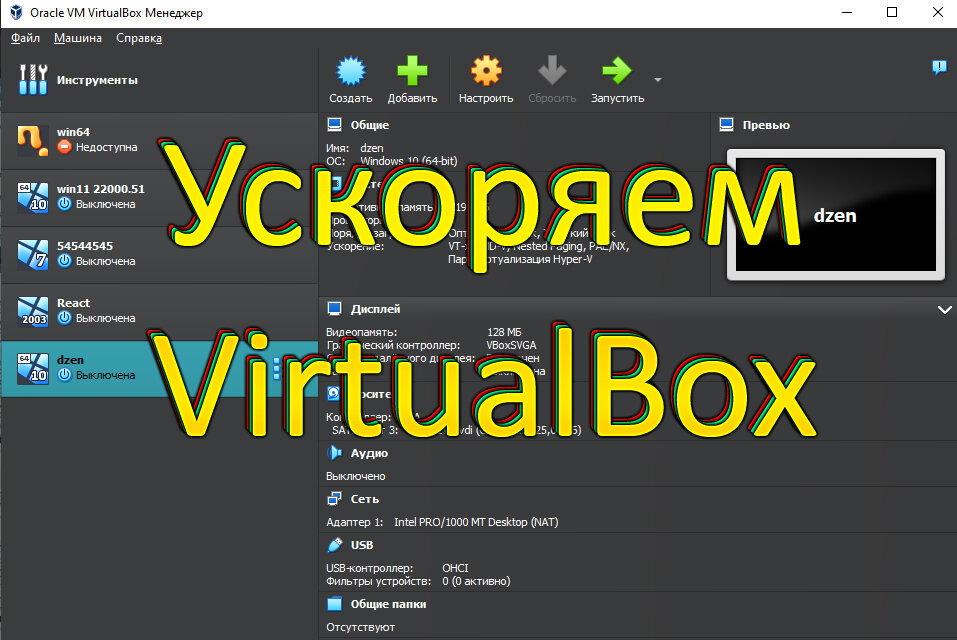Open the Машина menu
The width and height of the screenshot is (957, 640).
tap(78, 38)
